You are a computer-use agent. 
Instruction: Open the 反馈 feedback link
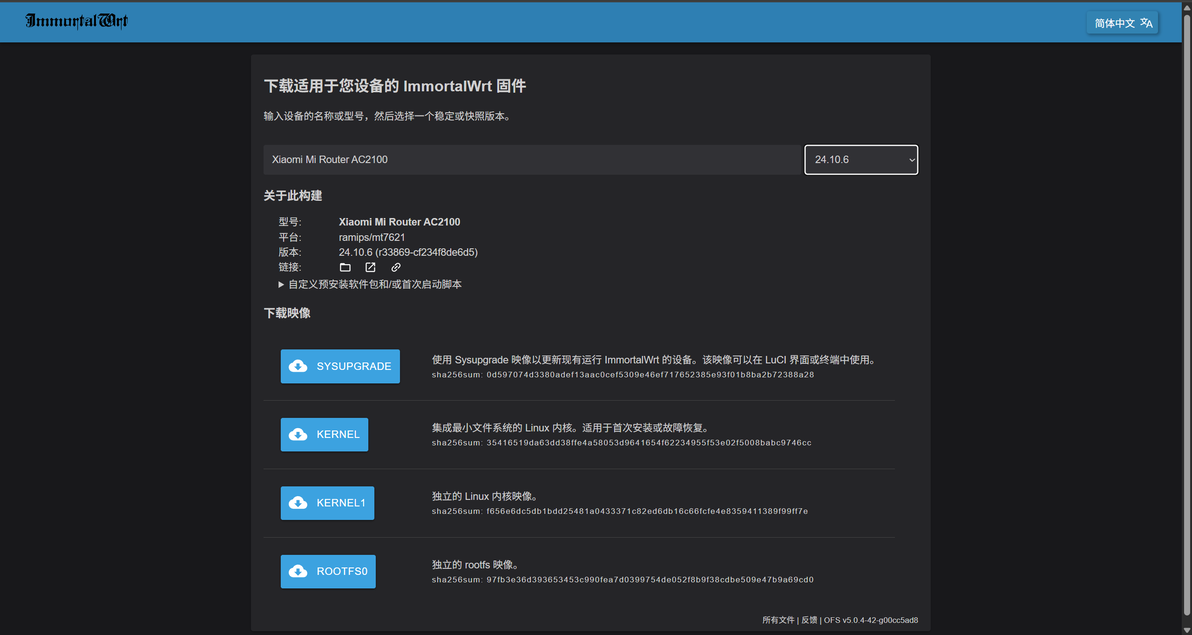click(809, 621)
